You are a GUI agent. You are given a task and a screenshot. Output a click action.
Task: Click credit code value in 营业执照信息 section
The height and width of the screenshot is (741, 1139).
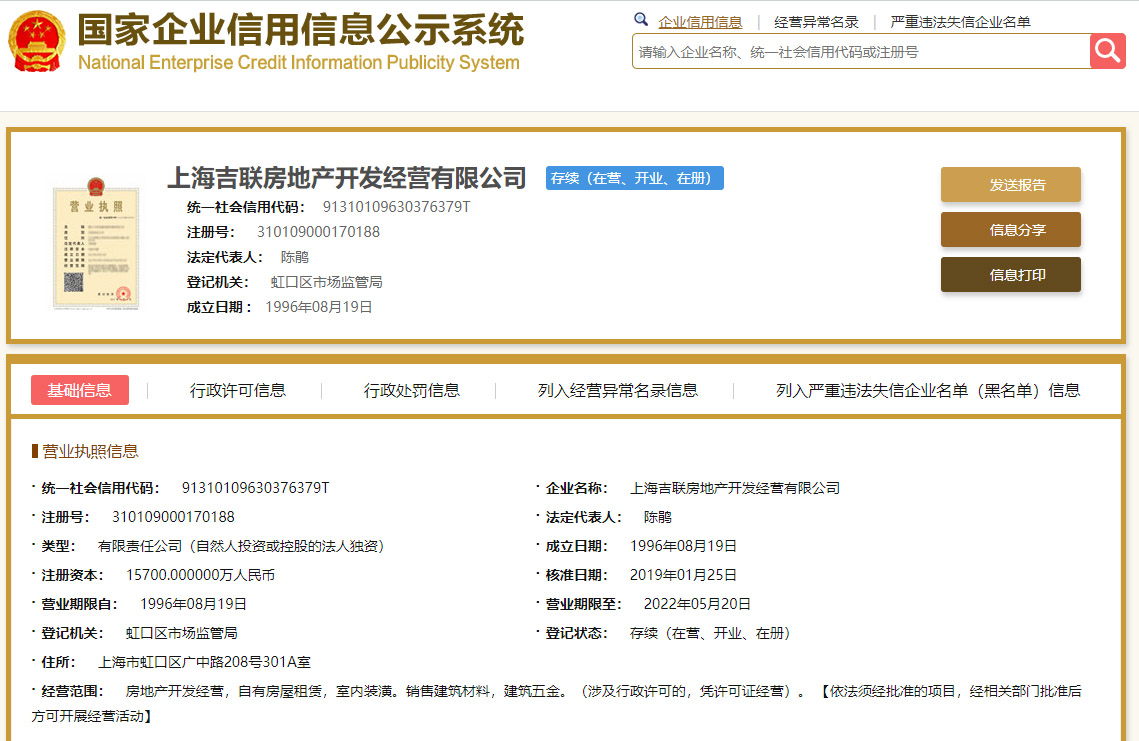pos(255,488)
